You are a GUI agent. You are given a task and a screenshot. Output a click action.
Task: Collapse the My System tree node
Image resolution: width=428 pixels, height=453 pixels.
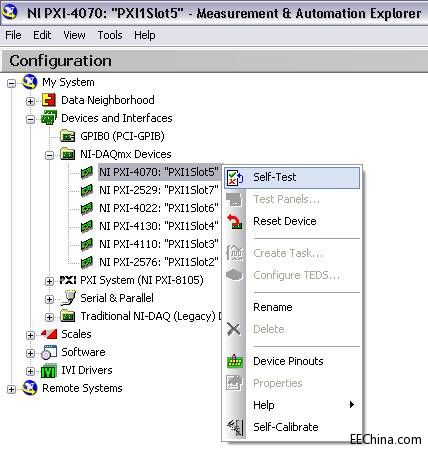click(11, 83)
